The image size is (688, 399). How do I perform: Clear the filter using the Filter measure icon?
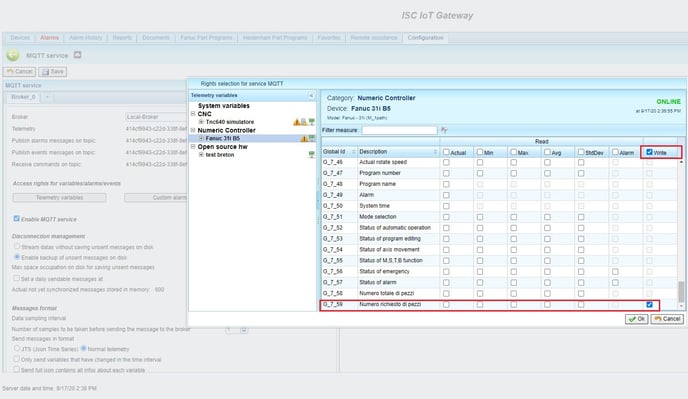(x=444, y=130)
